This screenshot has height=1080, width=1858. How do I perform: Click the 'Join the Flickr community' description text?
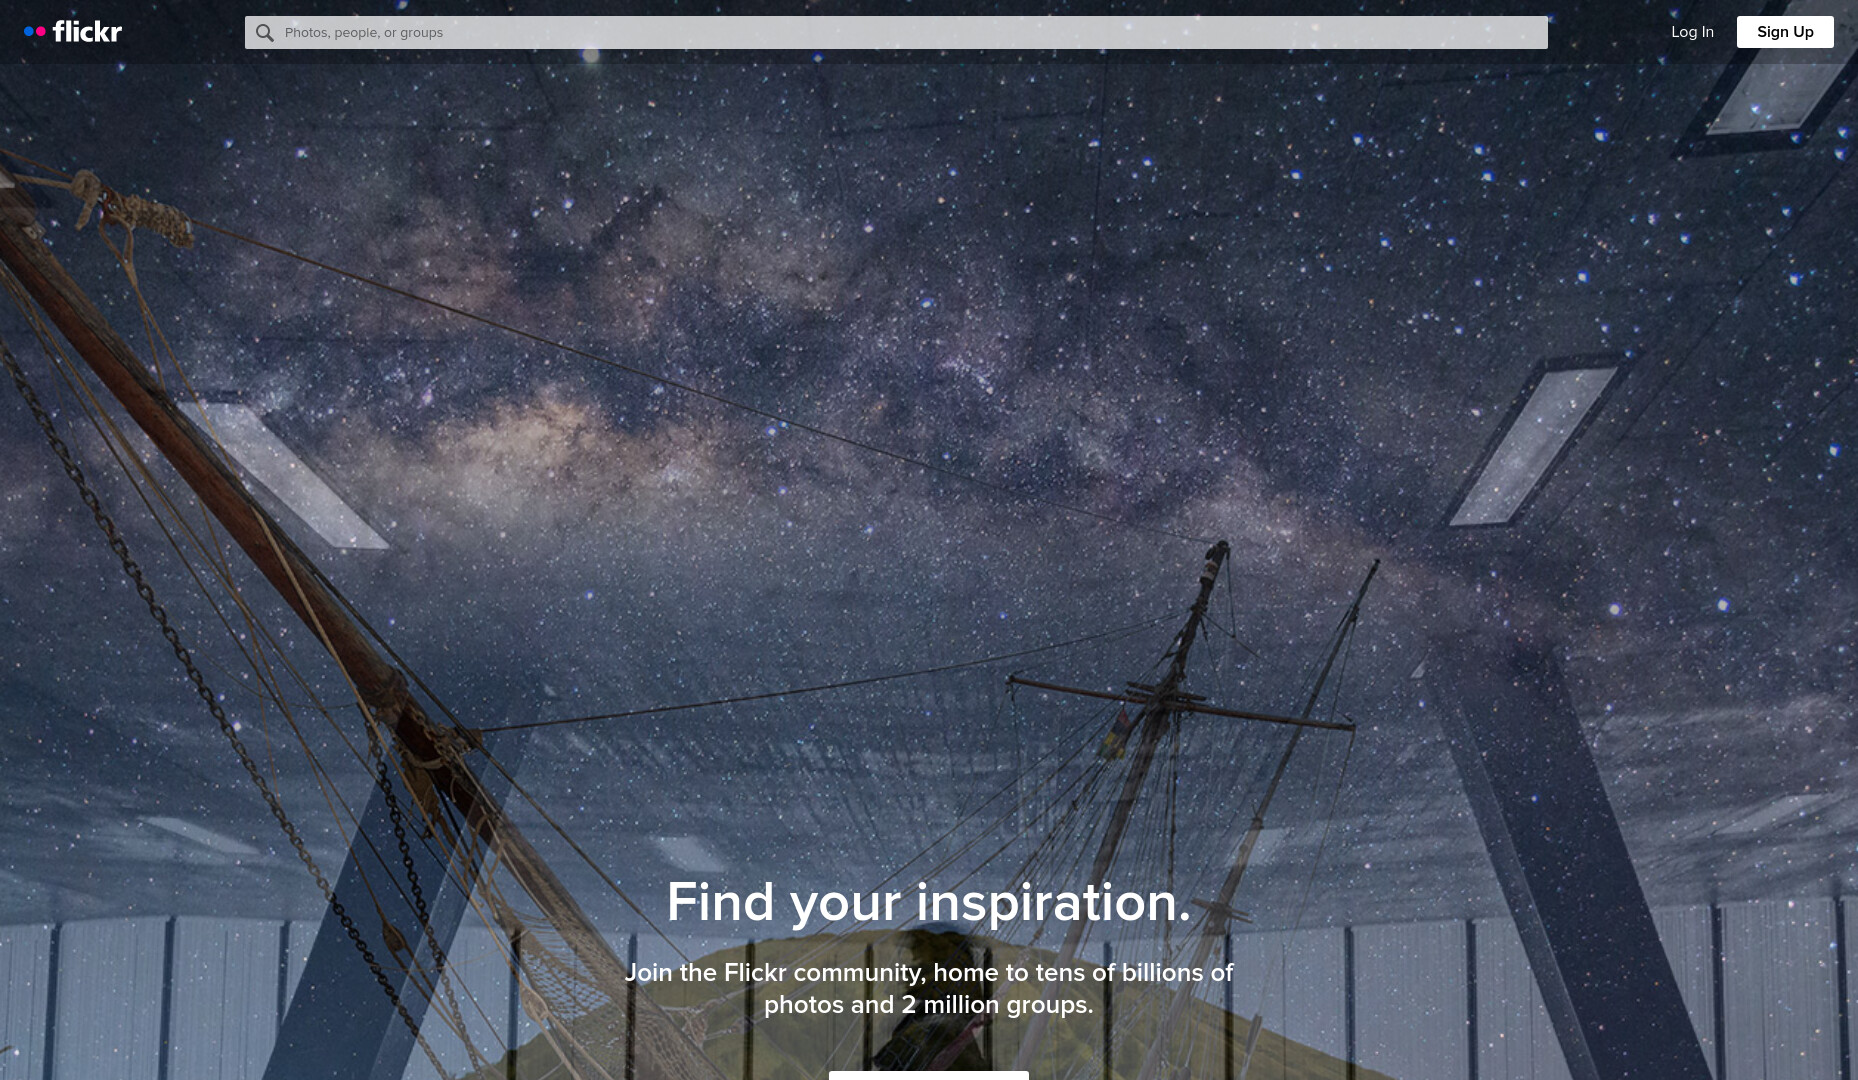929,988
